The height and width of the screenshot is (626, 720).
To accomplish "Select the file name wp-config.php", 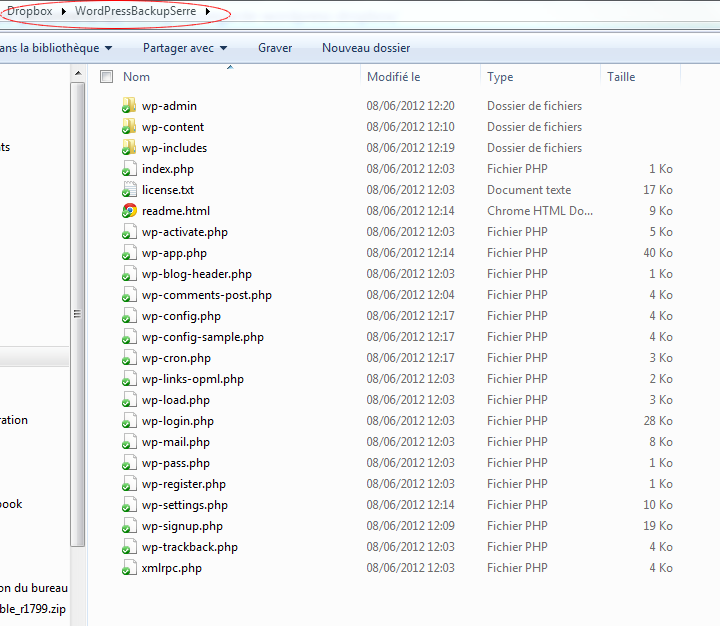I will pos(181,316).
